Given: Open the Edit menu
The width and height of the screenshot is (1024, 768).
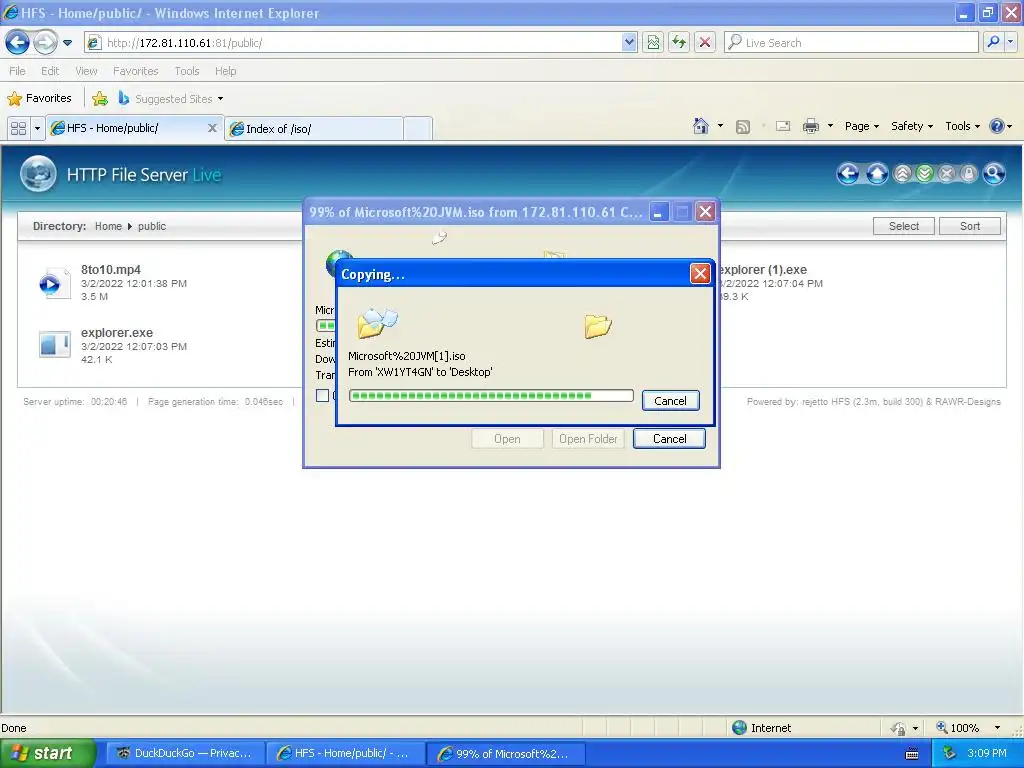Looking at the screenshot, I should click(50, 71).
